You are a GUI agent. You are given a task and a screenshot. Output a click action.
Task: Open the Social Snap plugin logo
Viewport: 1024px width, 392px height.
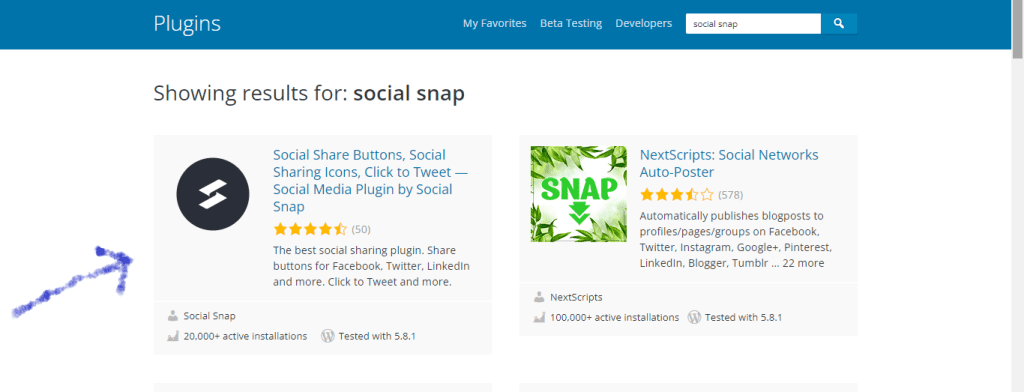pyautogui.click(x=213, y=193)
